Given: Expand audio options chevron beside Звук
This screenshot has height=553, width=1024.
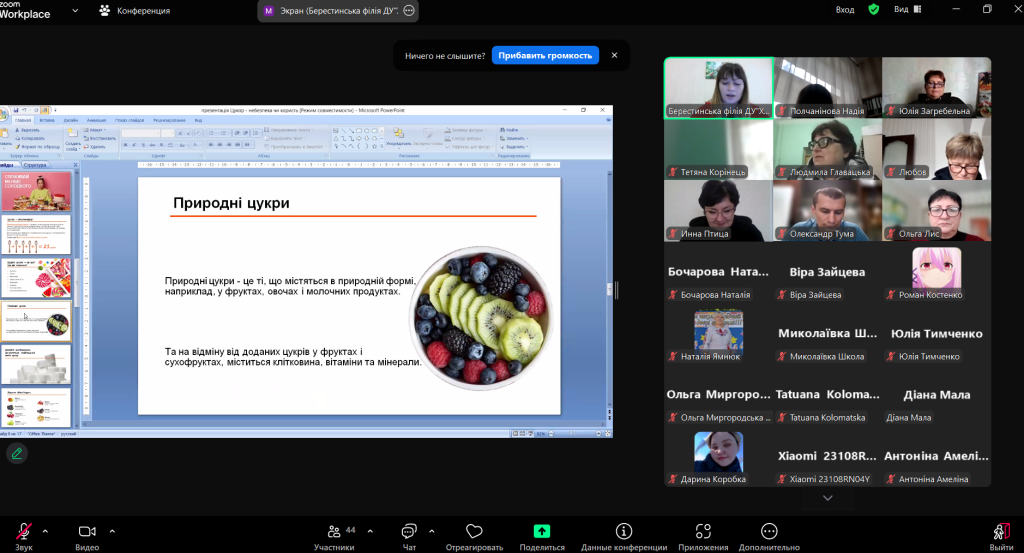Looking at the screenshot, I should pyautogui.click(x=45, y=531).
